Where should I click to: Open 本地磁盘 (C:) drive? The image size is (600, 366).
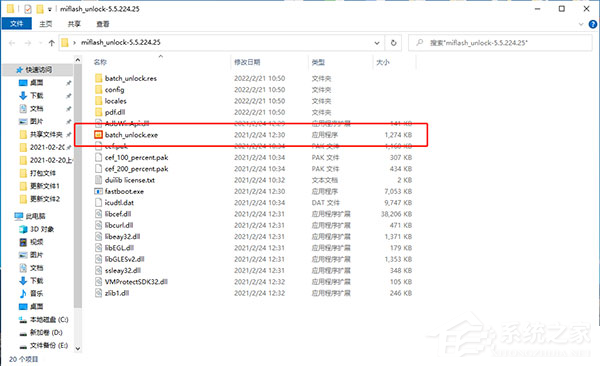(x=49, y=319)
